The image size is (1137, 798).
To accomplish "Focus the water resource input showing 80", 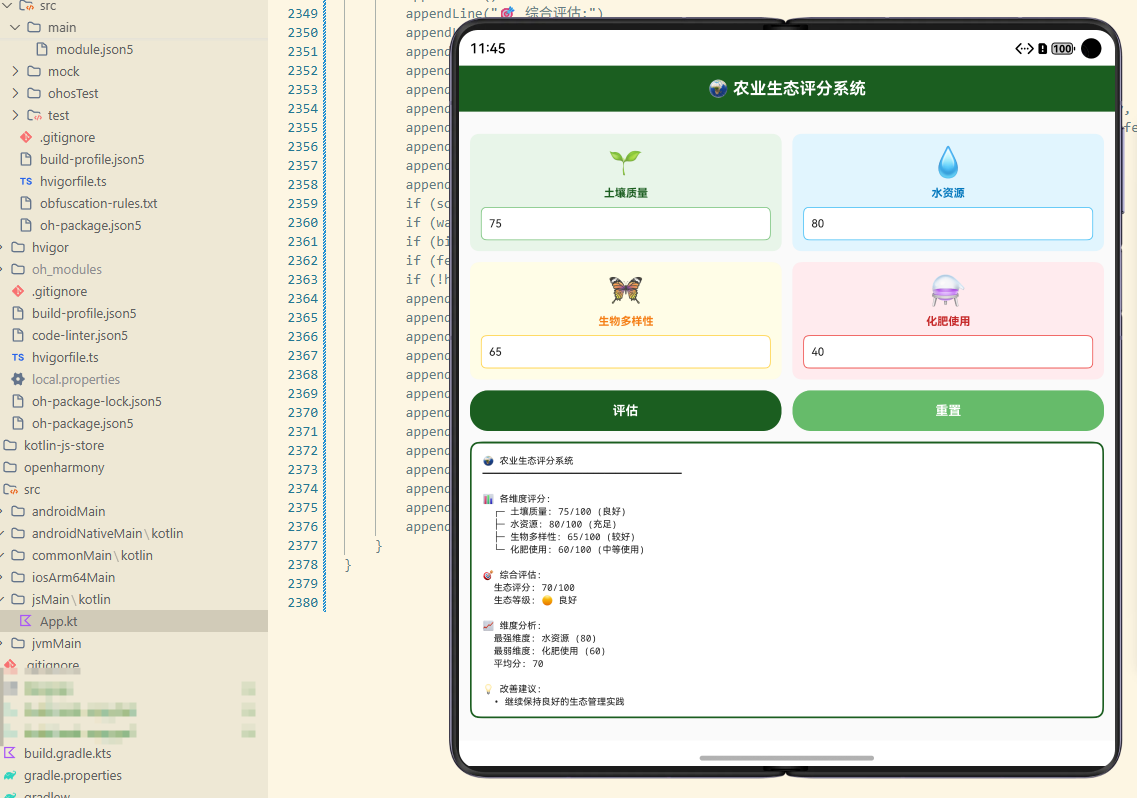I will 948,223.
